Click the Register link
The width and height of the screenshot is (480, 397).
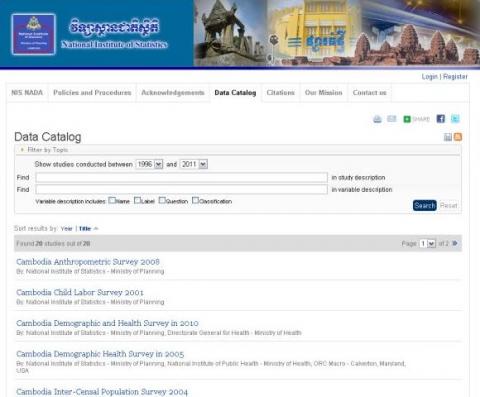455,77
